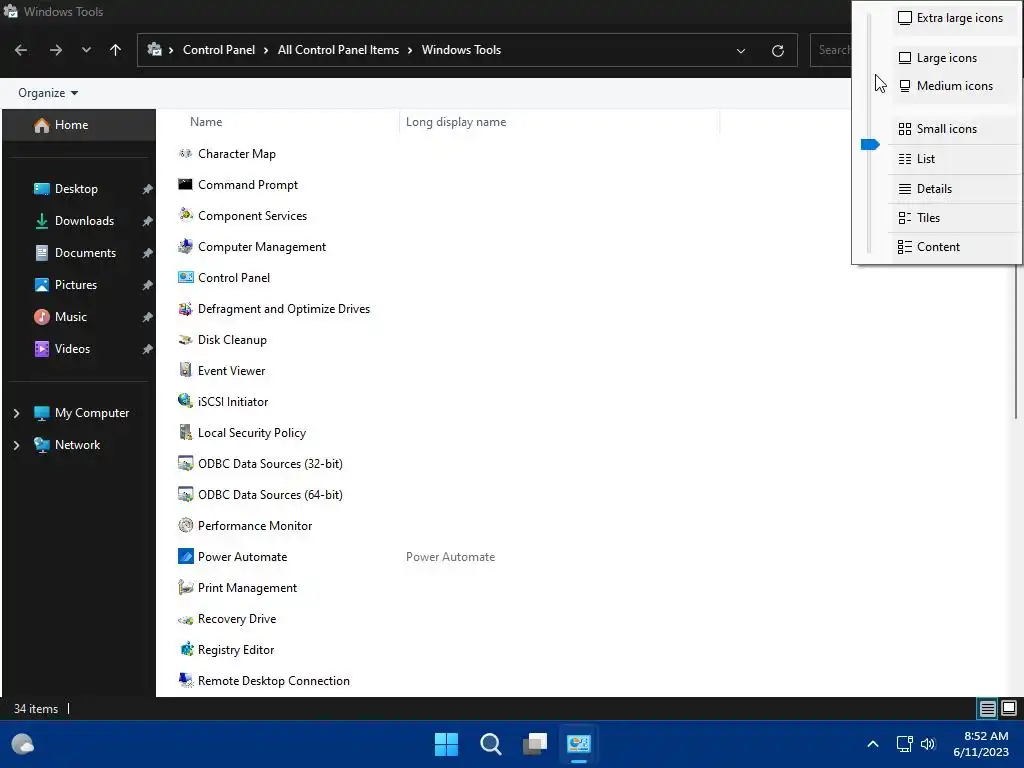Click the Component Services icon
The image size is (1024, 768).
tap(185, 216)
